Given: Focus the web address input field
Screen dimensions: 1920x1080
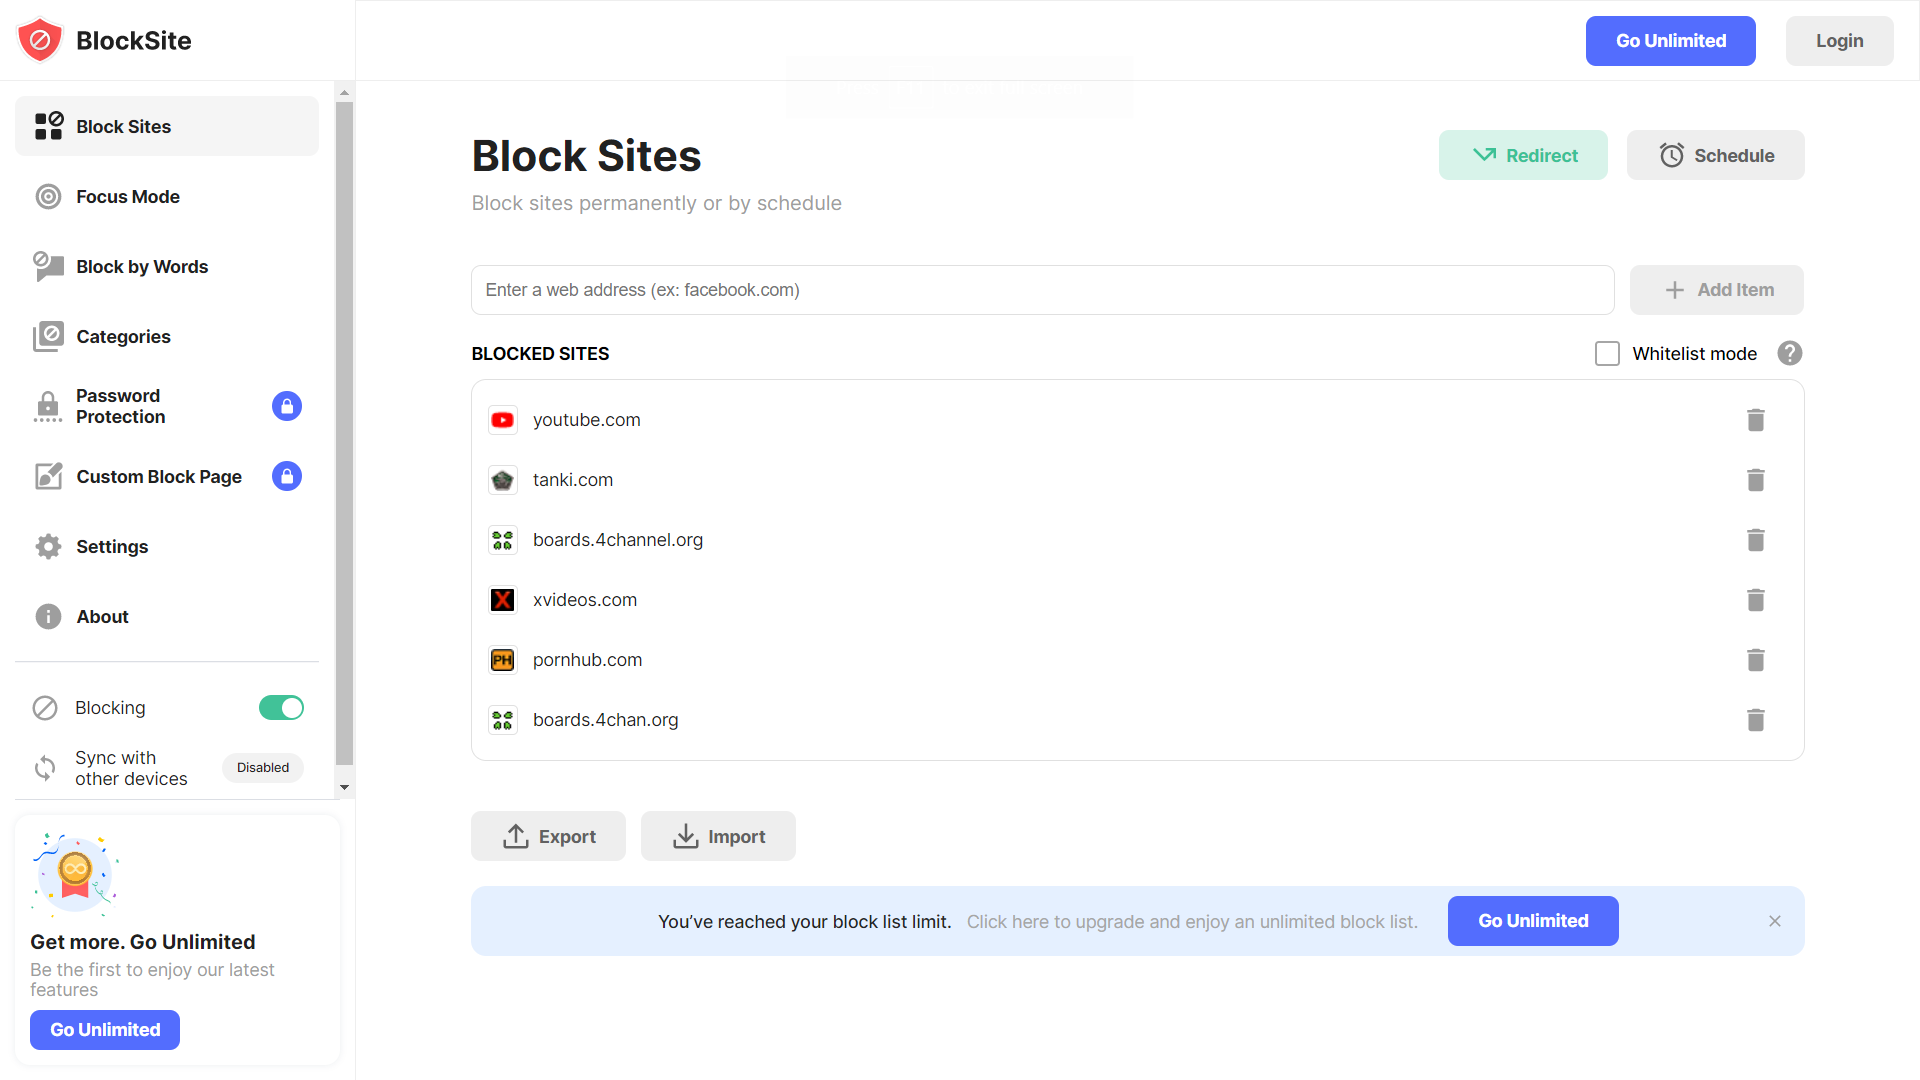Looking at the screenshot, I should pos(1042,290).
